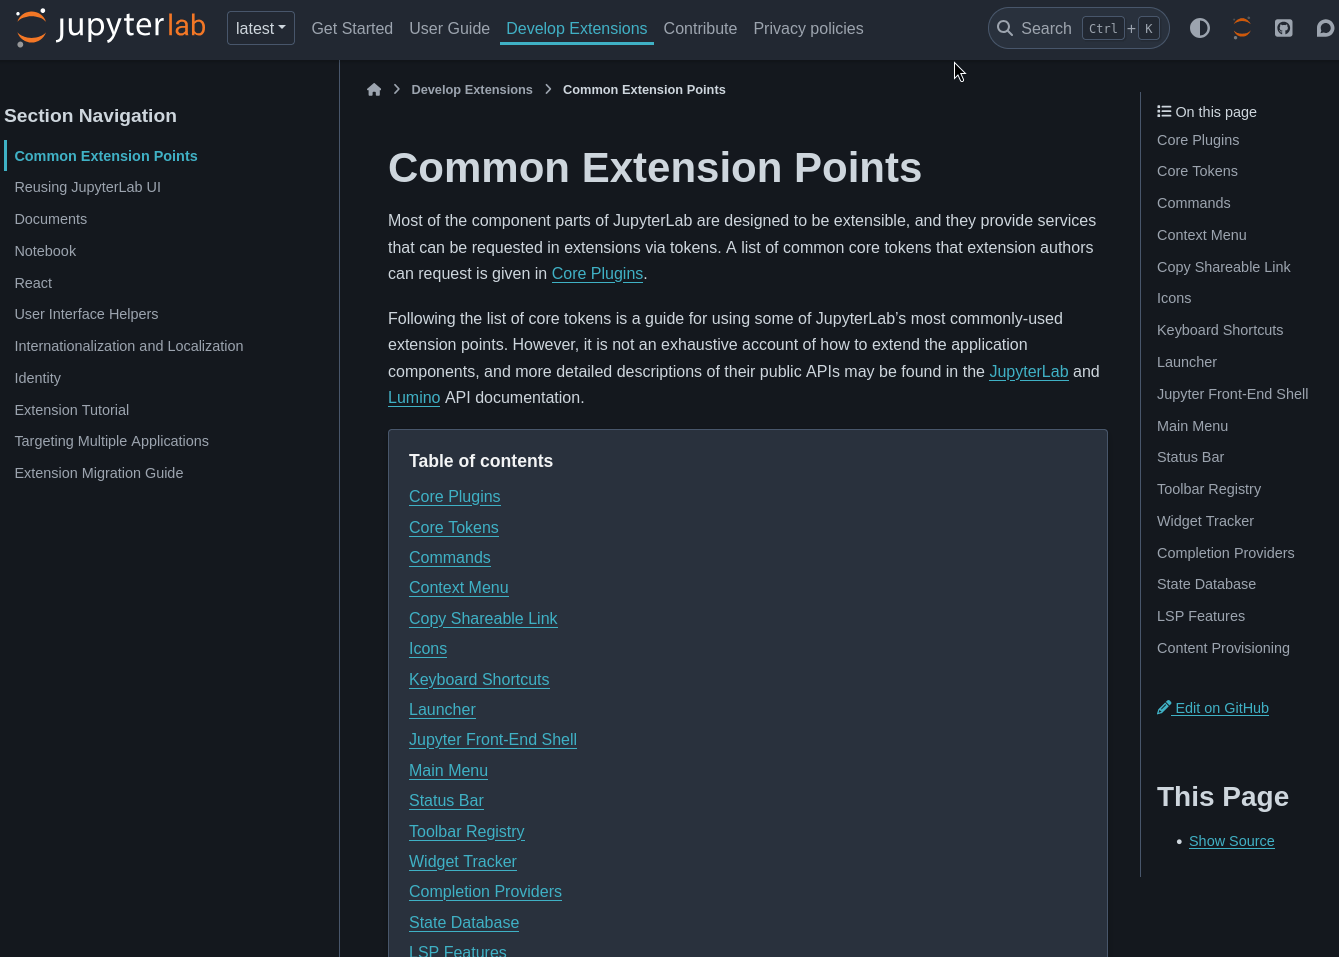Screen dimensions: 1339x957
Task: Open Extension Migration Guide in sidebar
Action: tap(98, 473)
